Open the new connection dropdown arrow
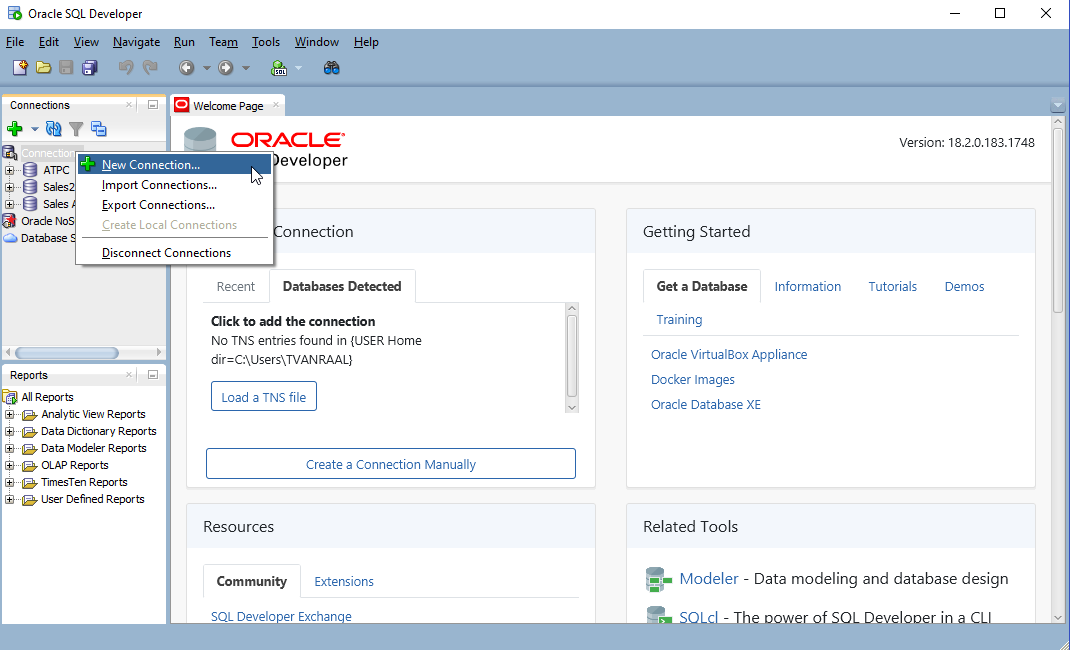Screen dimensions: 1070x650 pyautogui.click(x=34, y=129)
